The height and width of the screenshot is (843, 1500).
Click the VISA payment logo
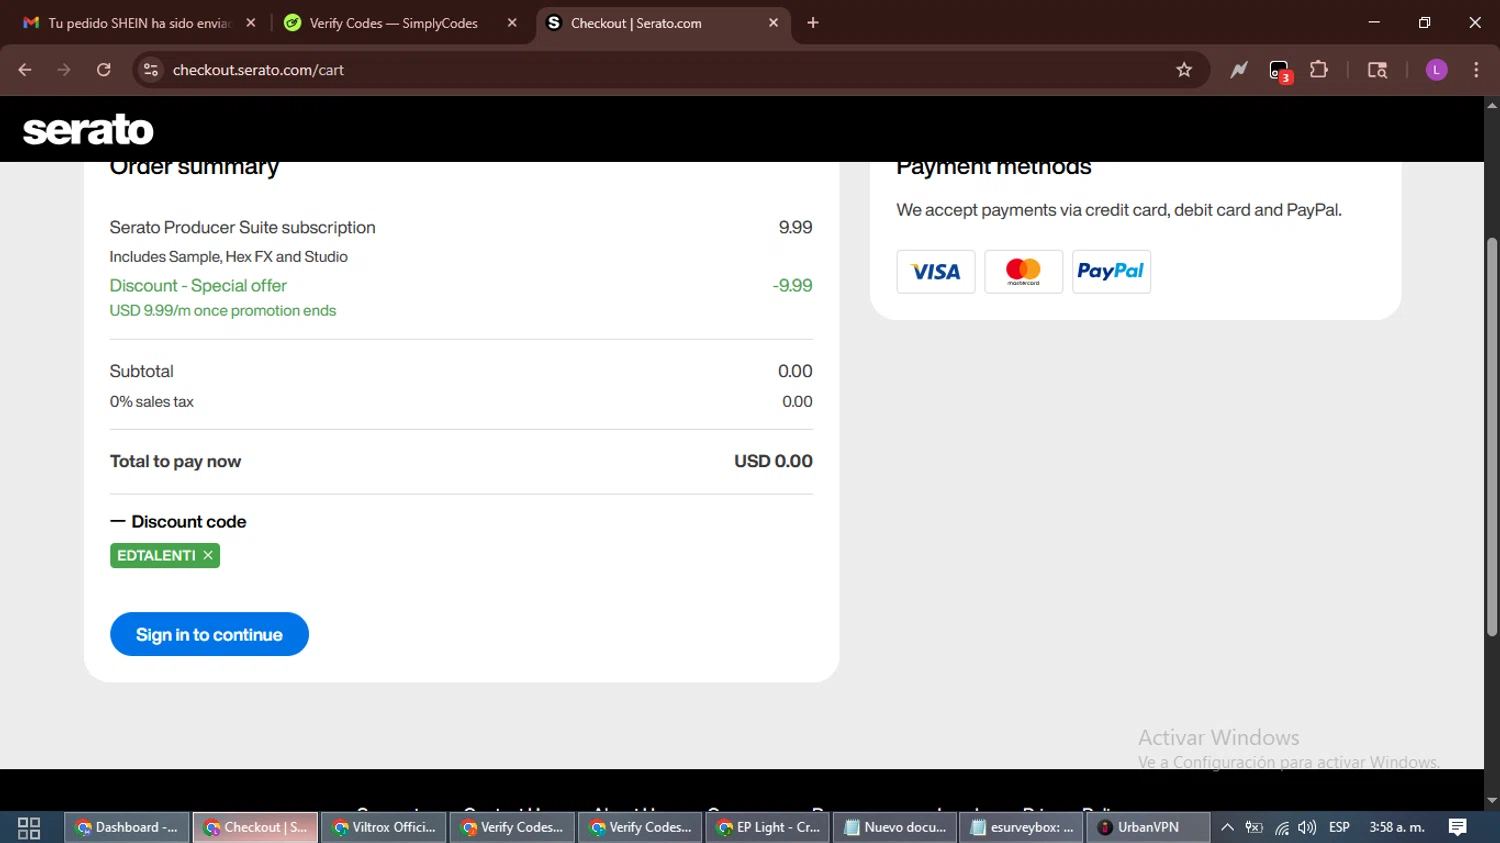pyautogui.click(x=936, y=272)
